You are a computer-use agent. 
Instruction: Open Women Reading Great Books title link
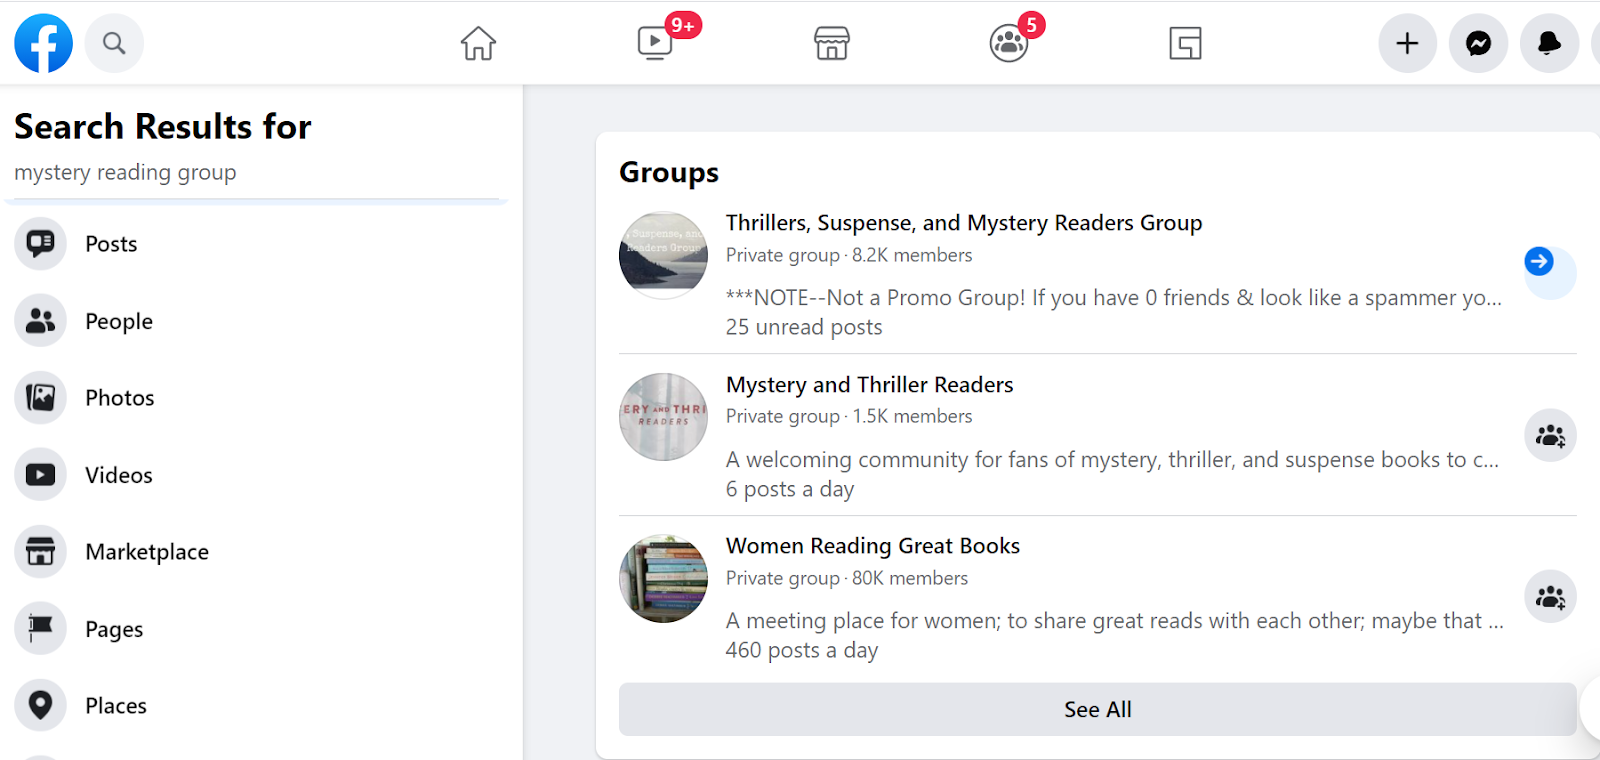pyautogui.click(x=873, y=546)
